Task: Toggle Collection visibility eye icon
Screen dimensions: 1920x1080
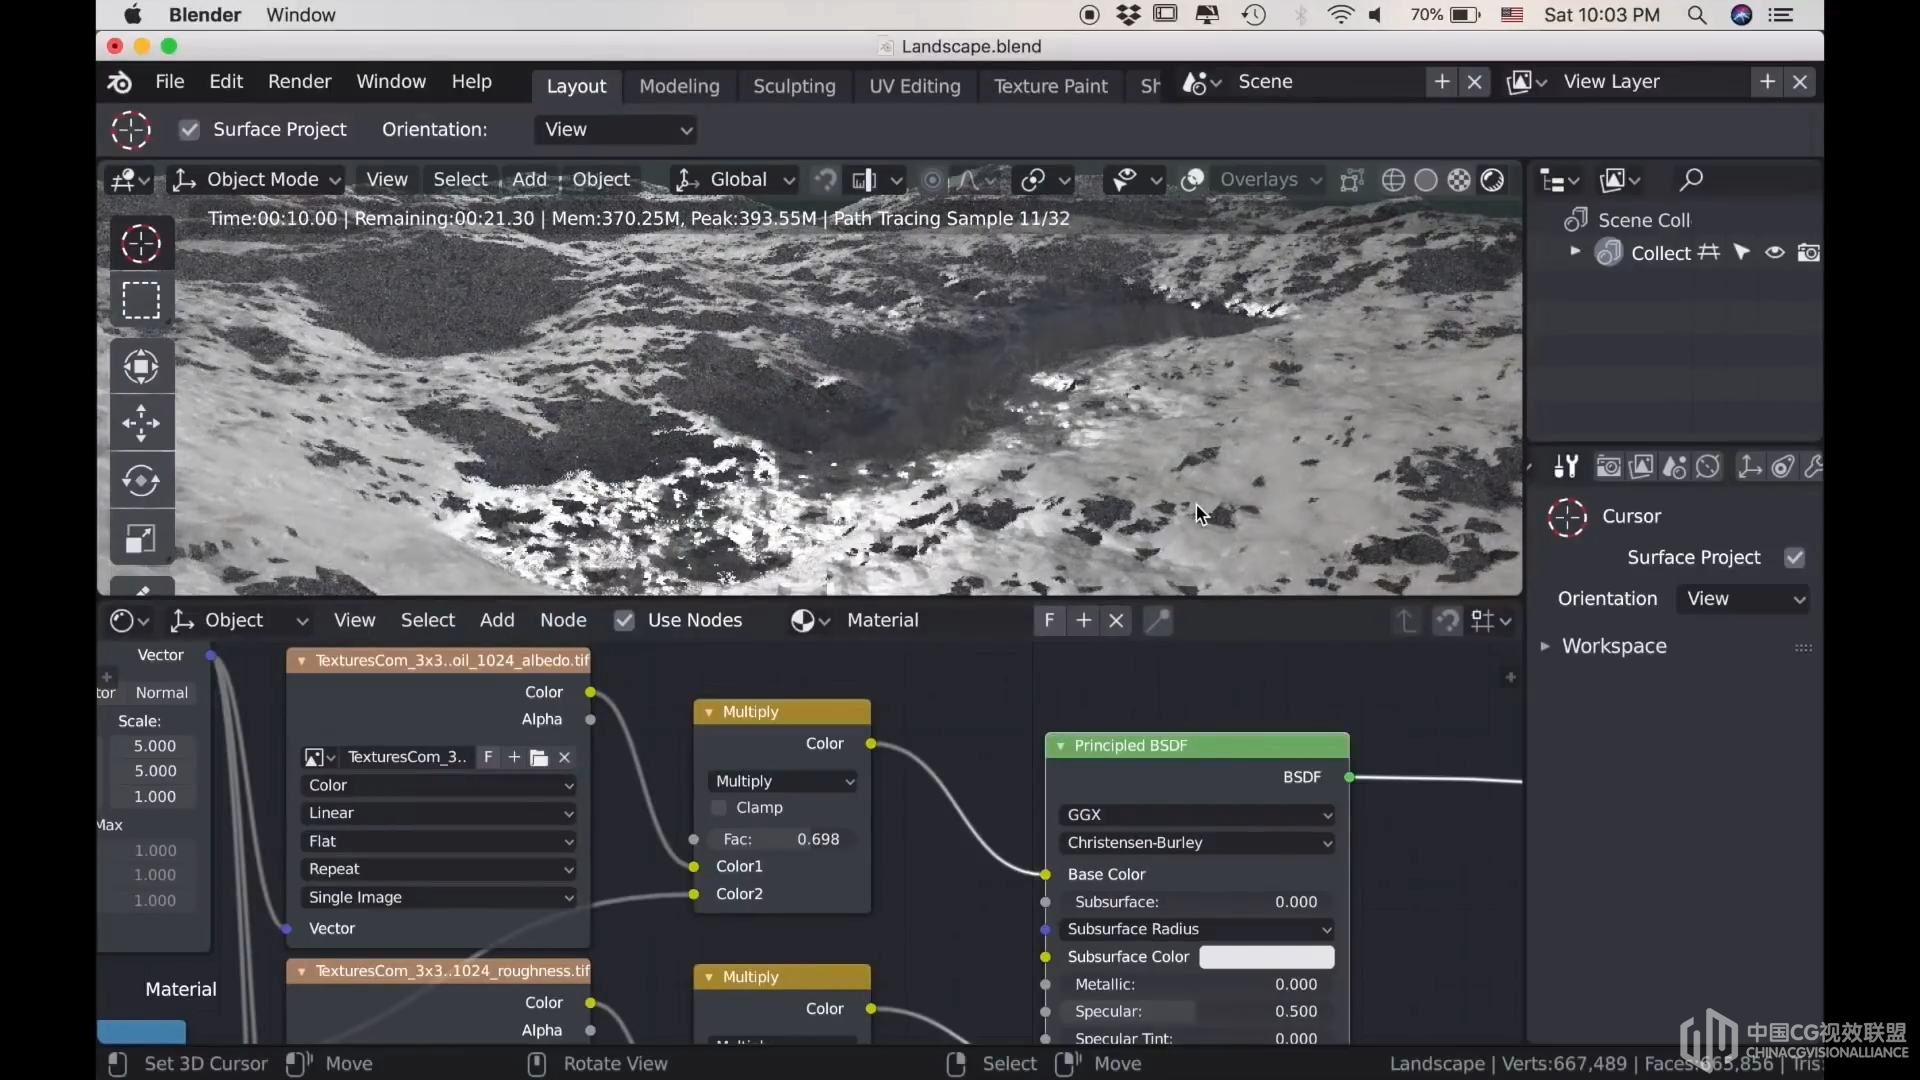Action: 1775,253
